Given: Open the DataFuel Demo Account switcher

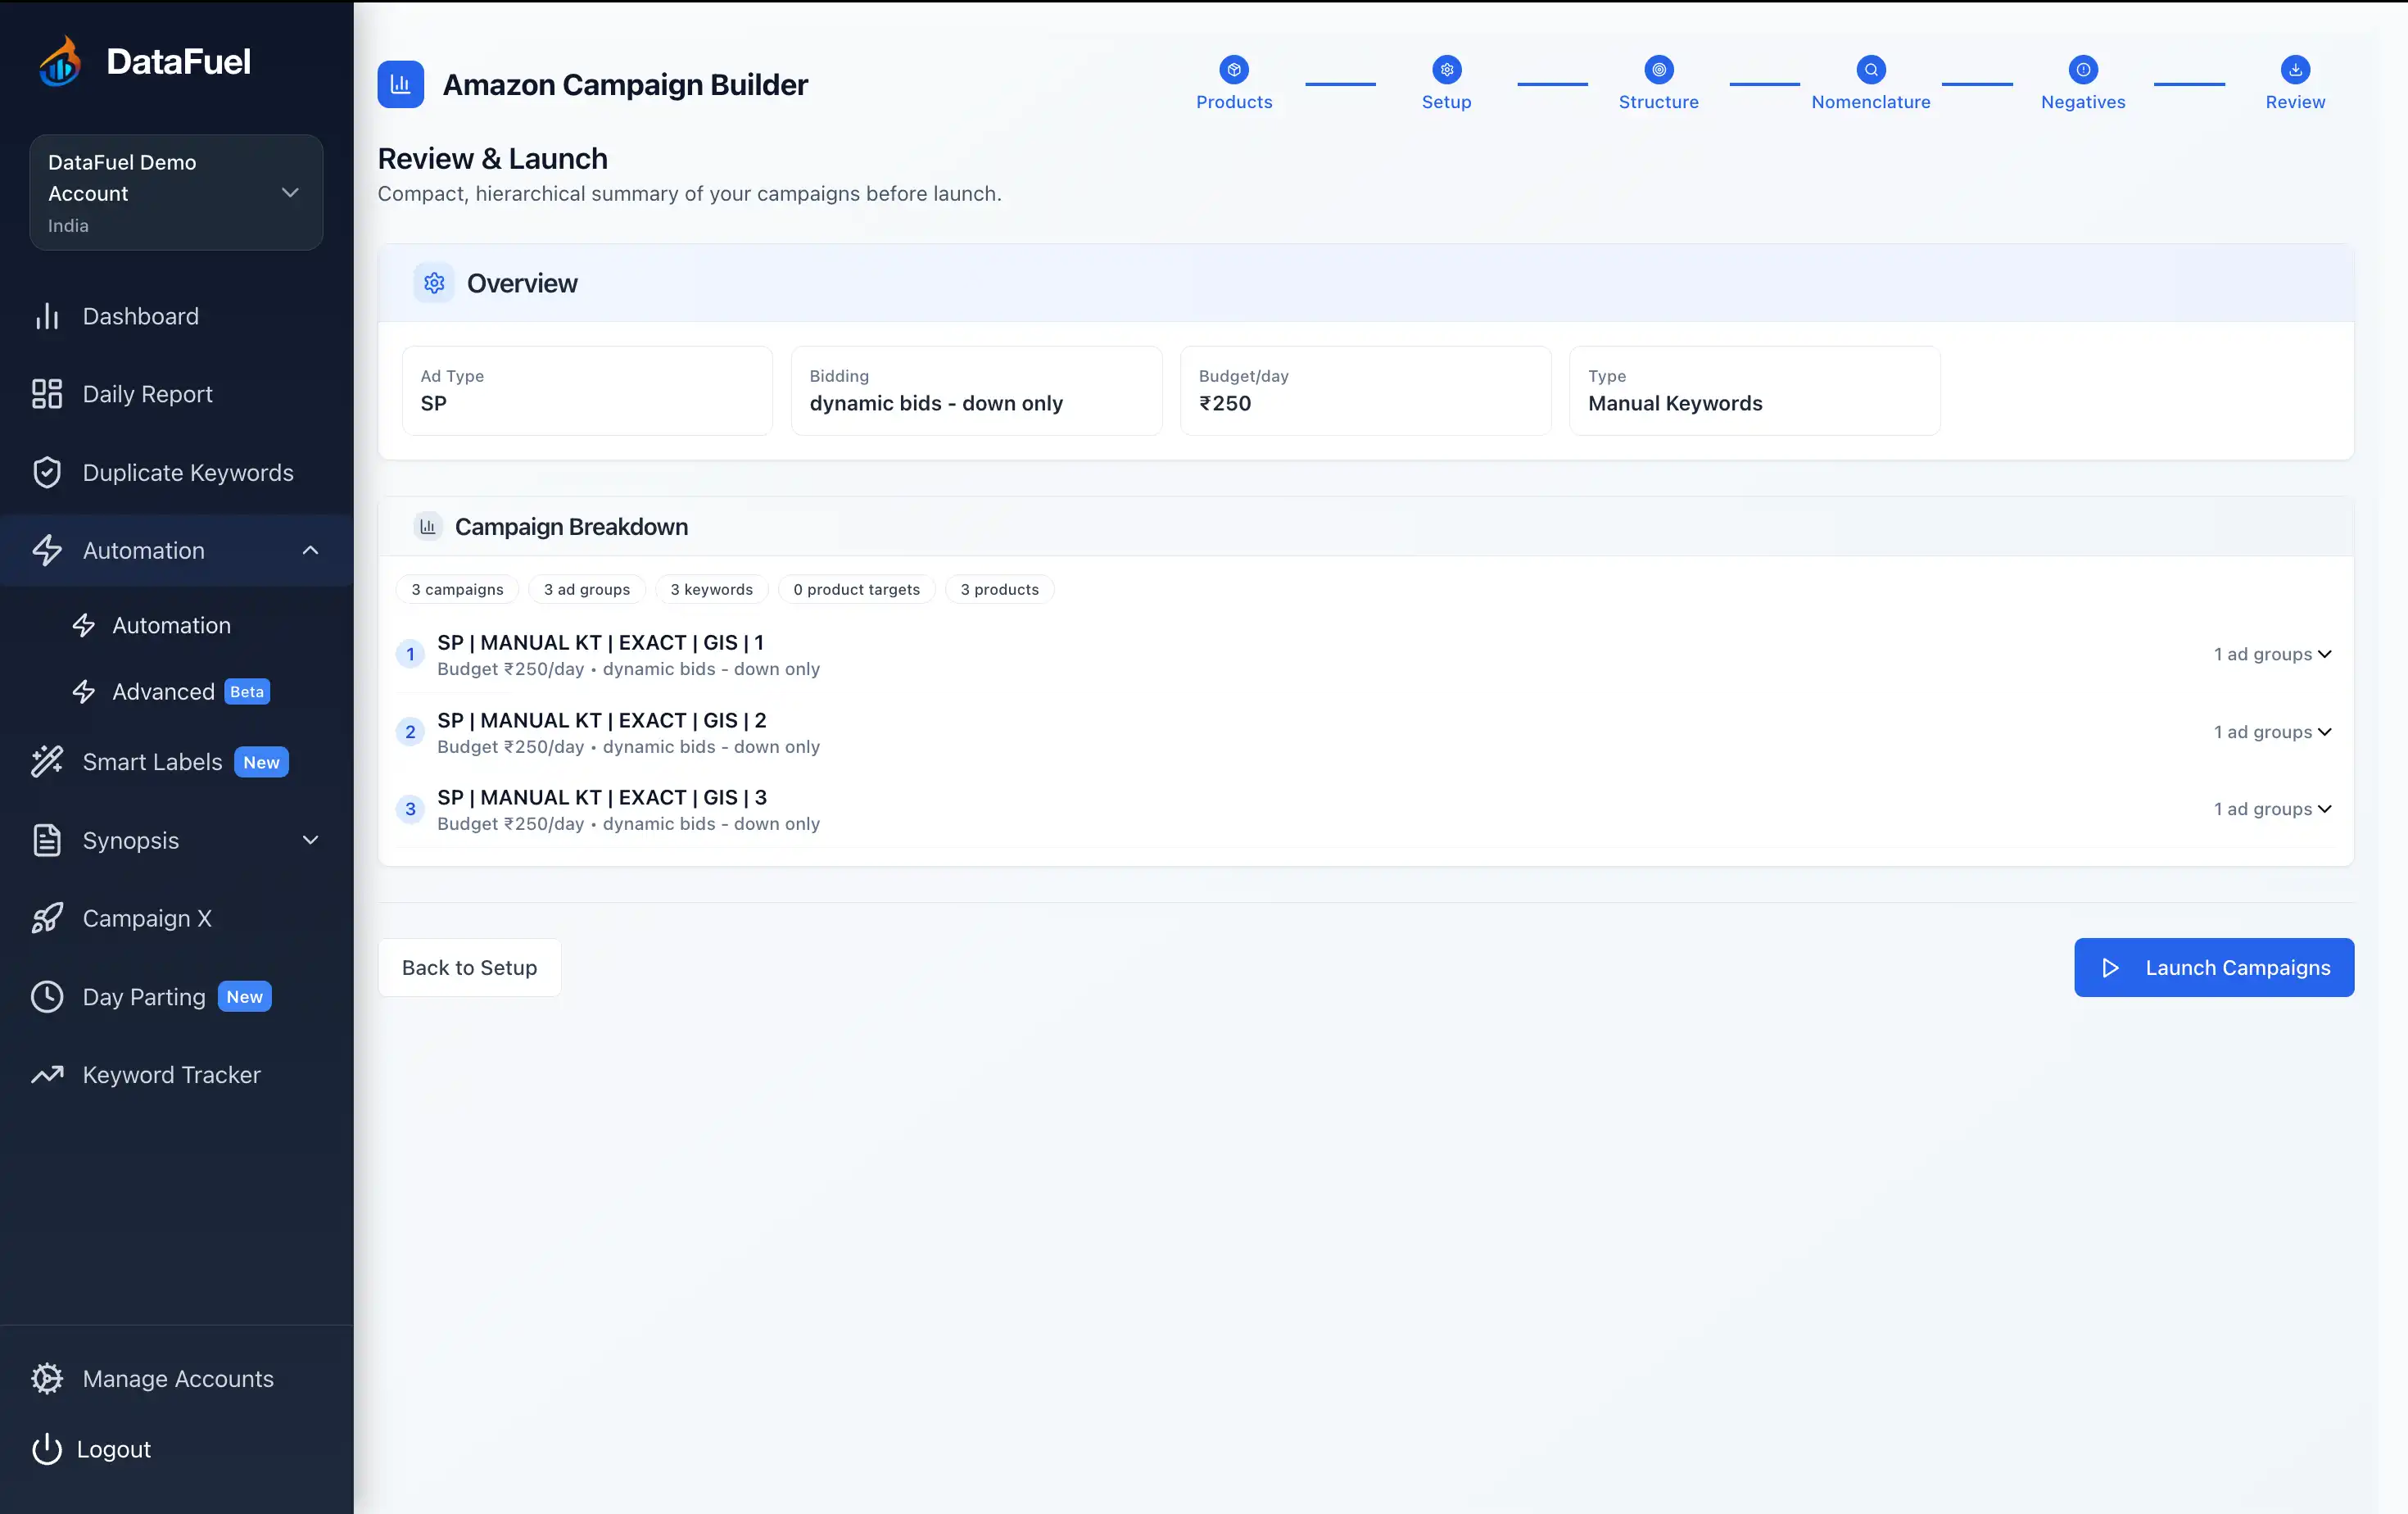Looking at the screenshot, I should (x=176, y=192).
